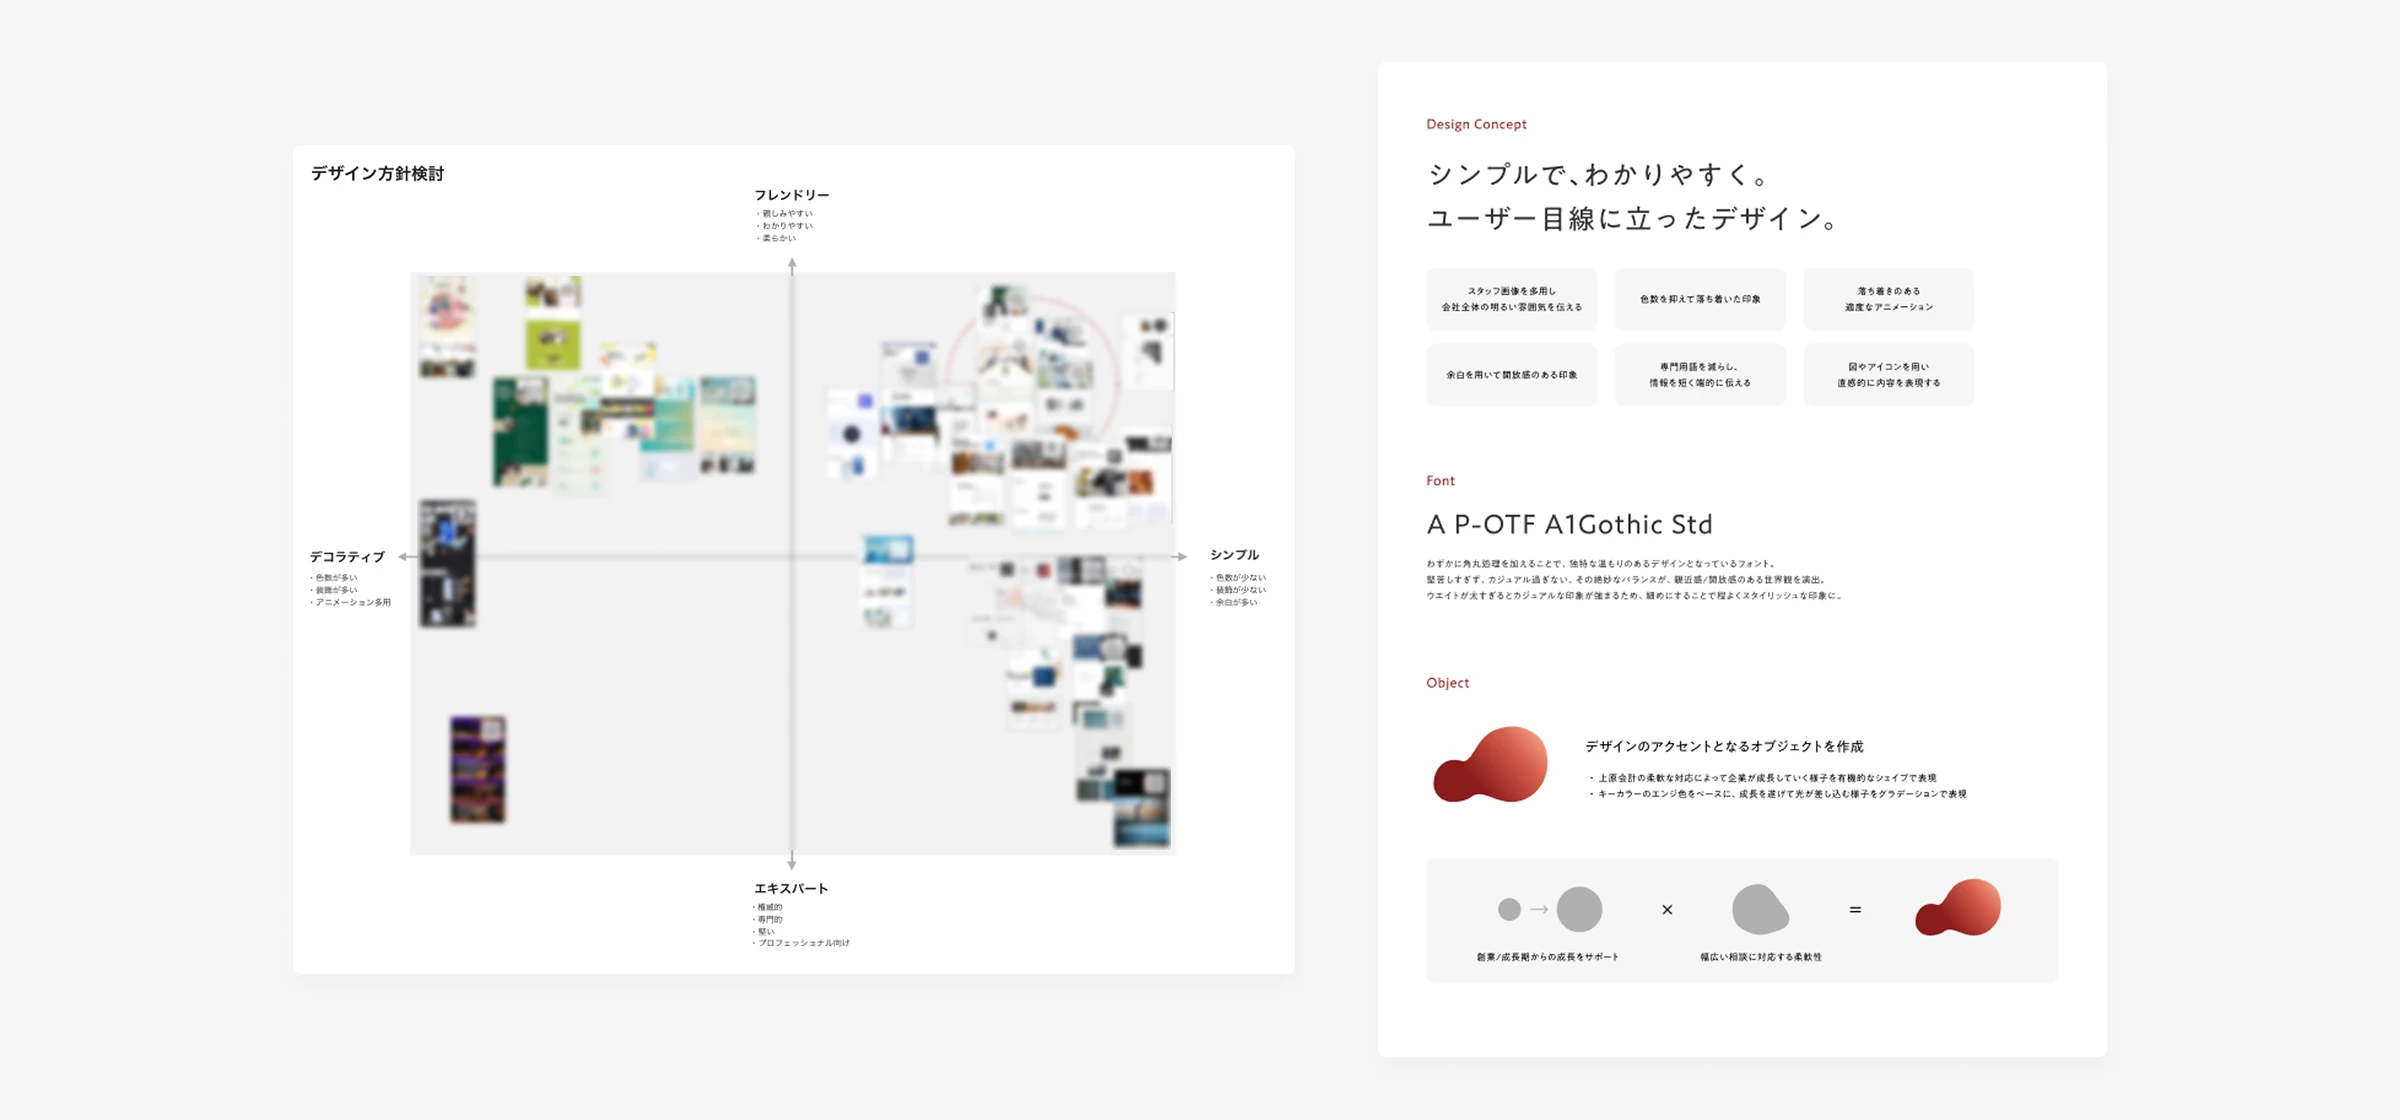Click the equals sign in the formula

tap(1855, 909)
